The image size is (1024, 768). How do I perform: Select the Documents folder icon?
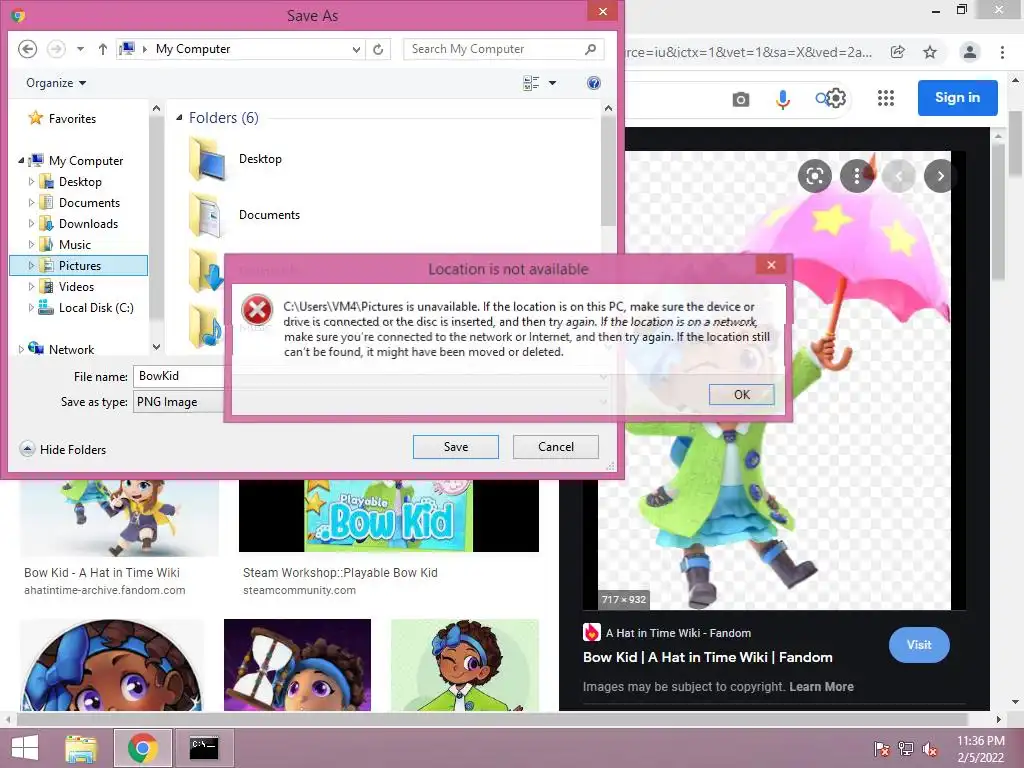pyautogui.click(x=207, y=215)
